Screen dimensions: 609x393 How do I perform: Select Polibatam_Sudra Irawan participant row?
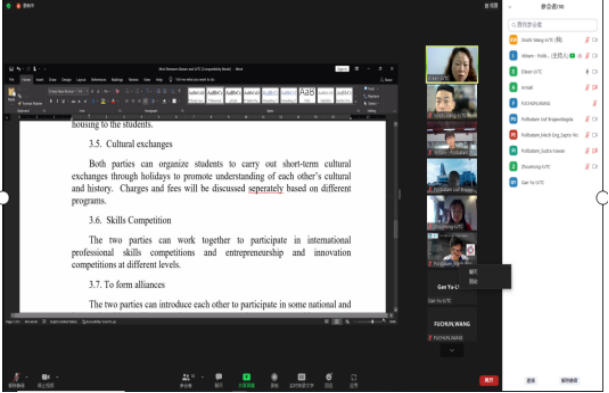(553, 151)
